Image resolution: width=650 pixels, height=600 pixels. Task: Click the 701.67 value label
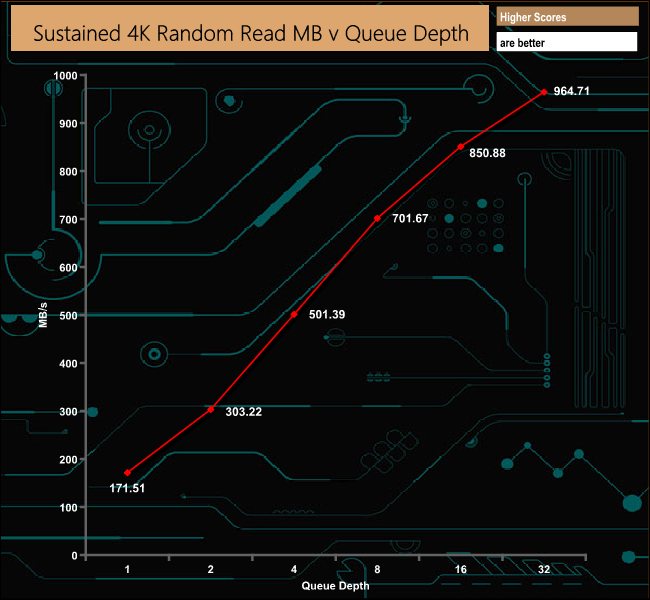pyautogui.click(x=410, y=218)
